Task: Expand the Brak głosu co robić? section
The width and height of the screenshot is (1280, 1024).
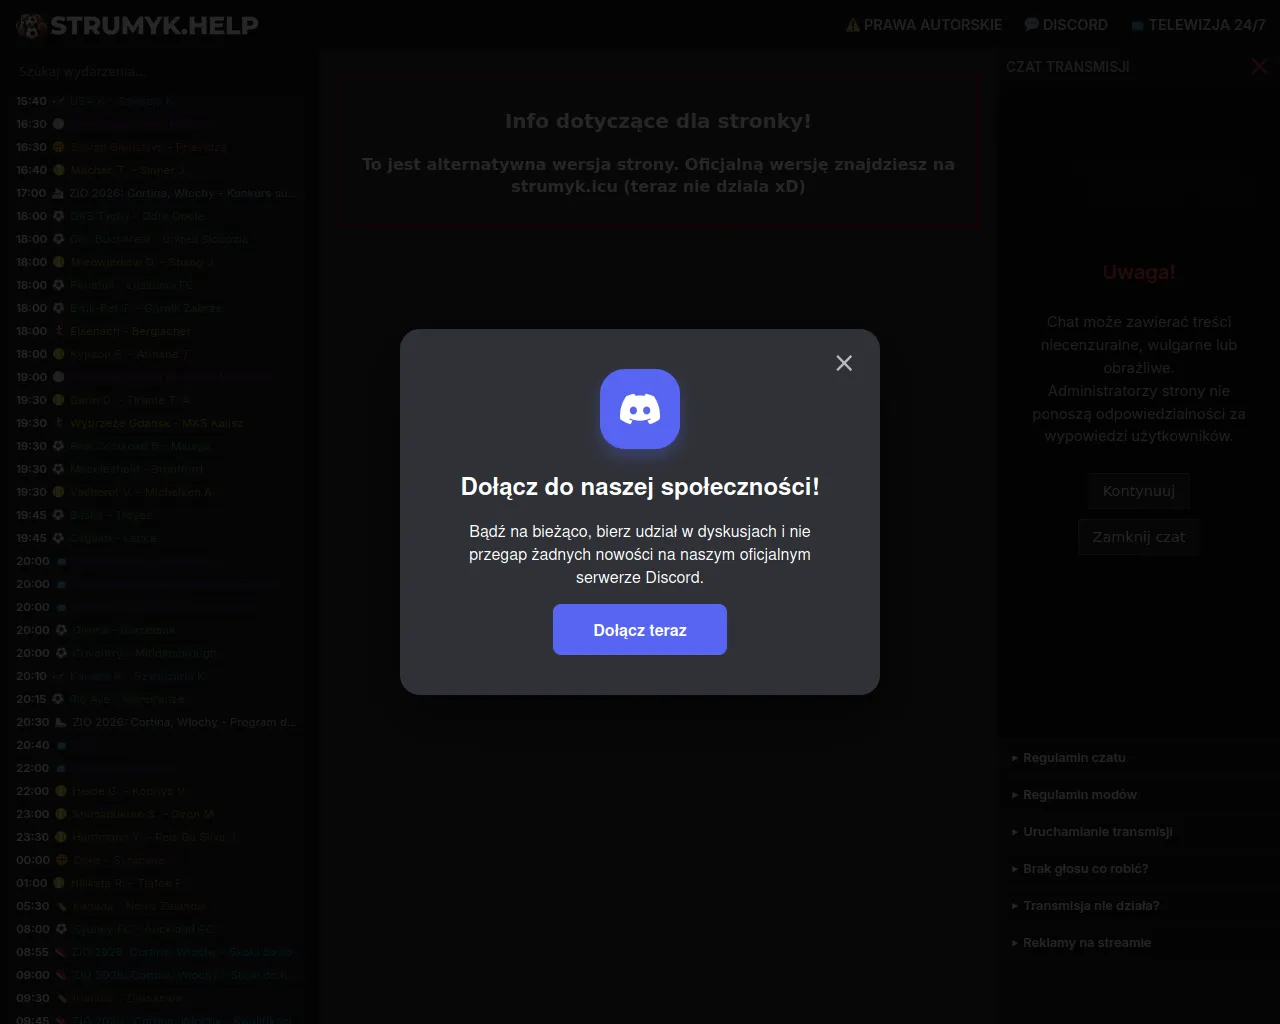Action: coord(1080,869)
